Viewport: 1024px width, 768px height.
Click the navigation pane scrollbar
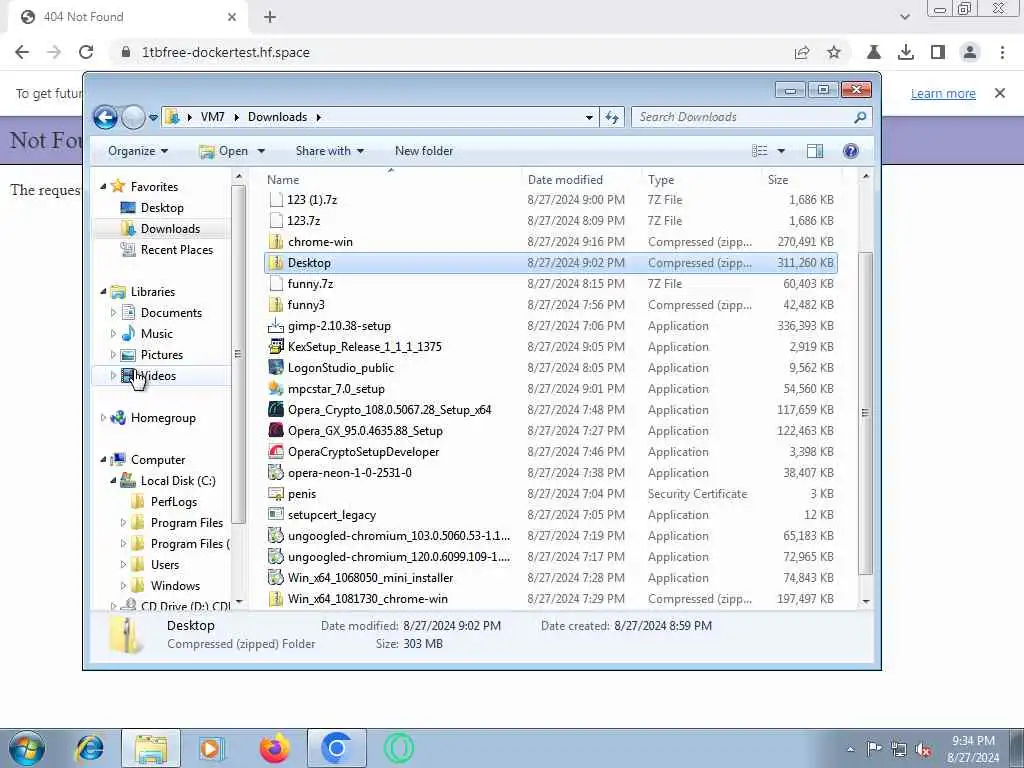[238, 354]
